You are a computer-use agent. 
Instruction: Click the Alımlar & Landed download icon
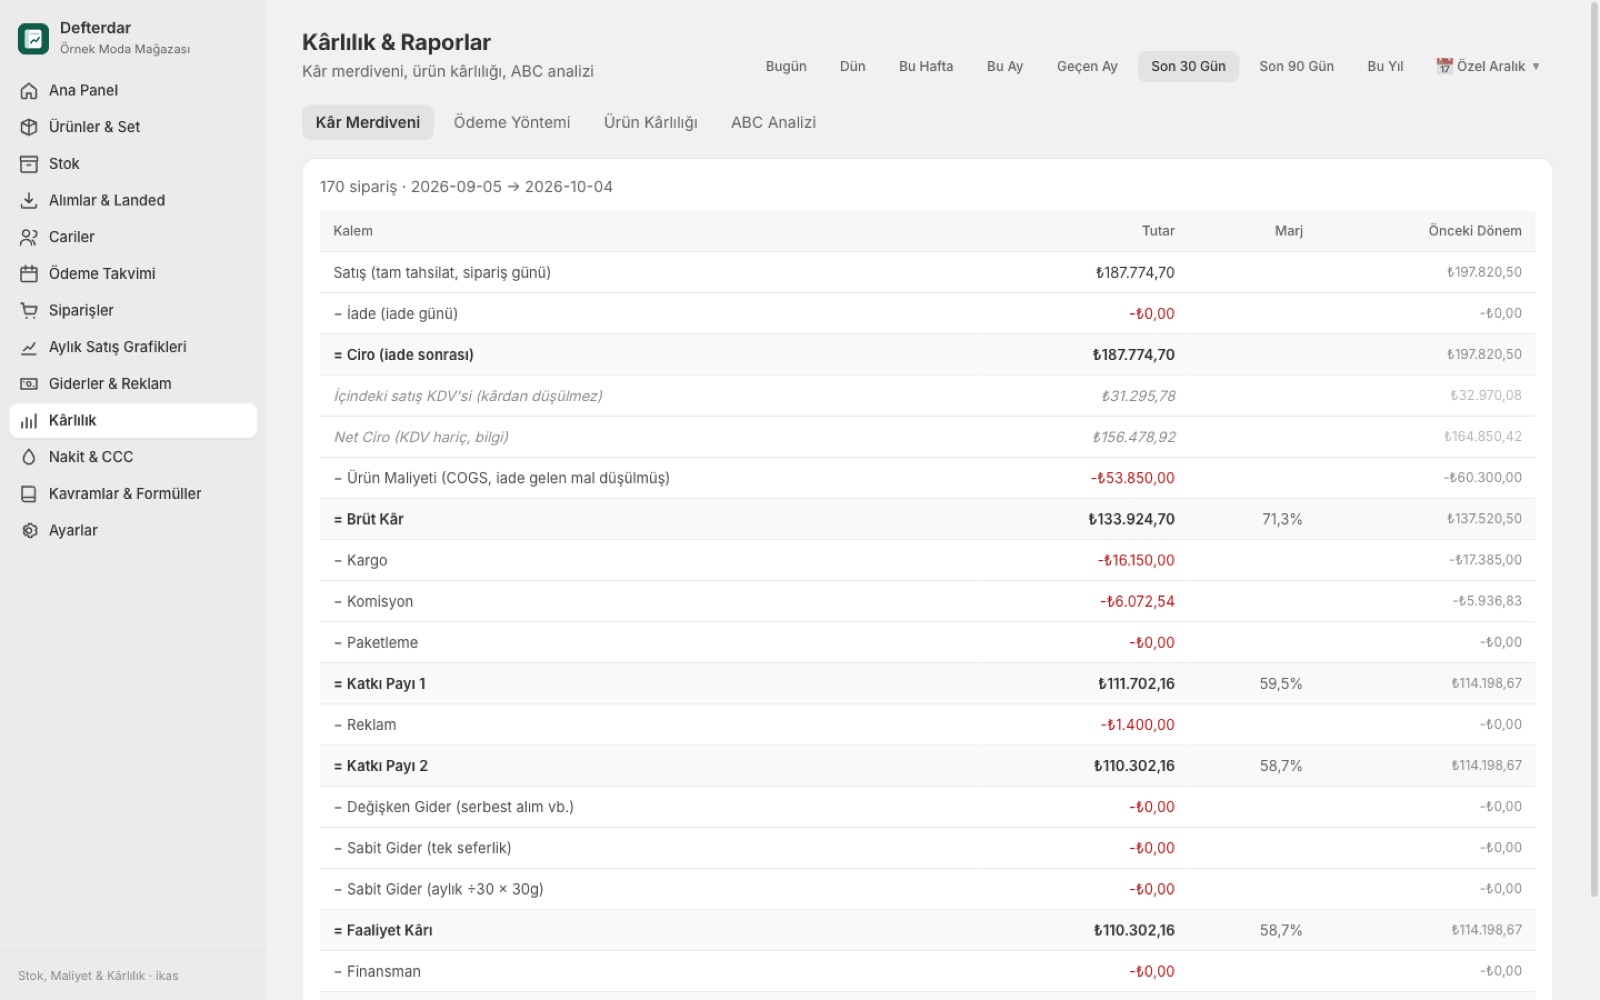29,200
